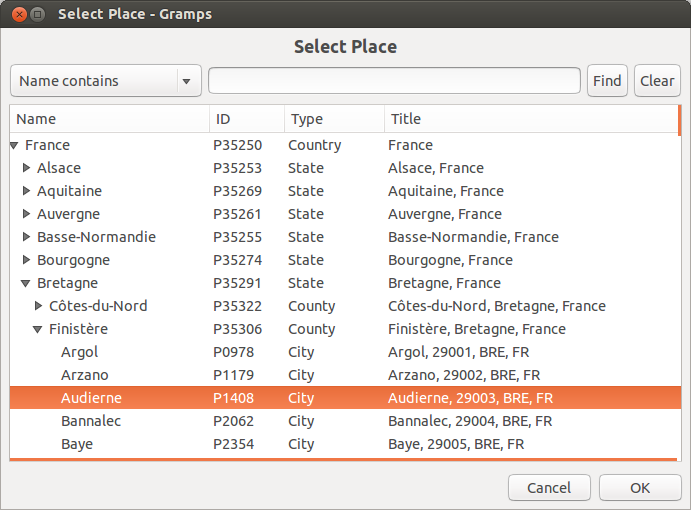Expand the Alsace tree node
The height and width of the screenshot is (510, 691).
coord(26,168)
